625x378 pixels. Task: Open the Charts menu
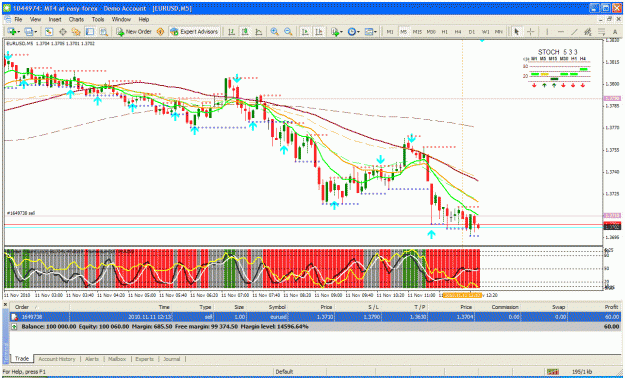click(76, 19)
